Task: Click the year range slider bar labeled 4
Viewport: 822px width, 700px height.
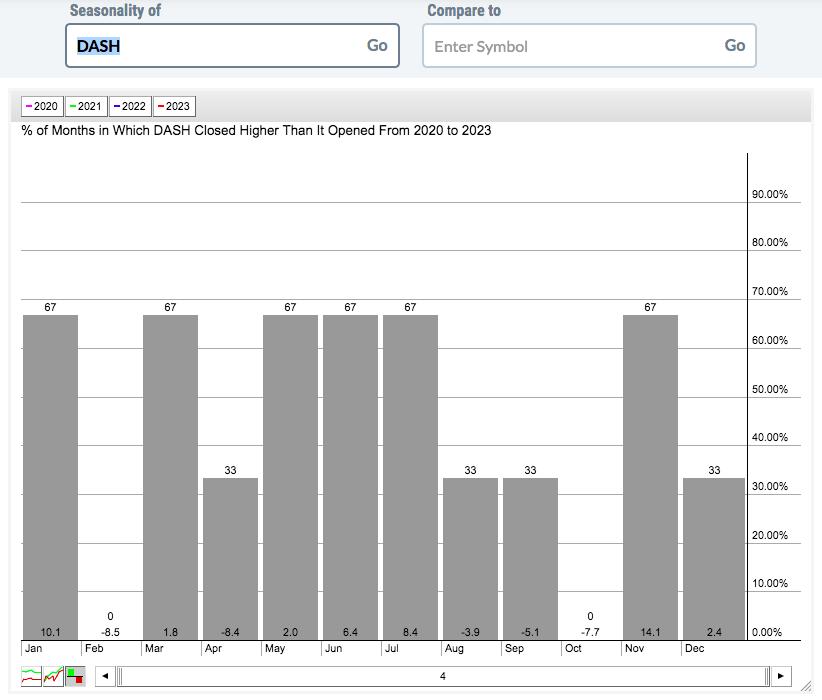Action: (x=443, y=677)
